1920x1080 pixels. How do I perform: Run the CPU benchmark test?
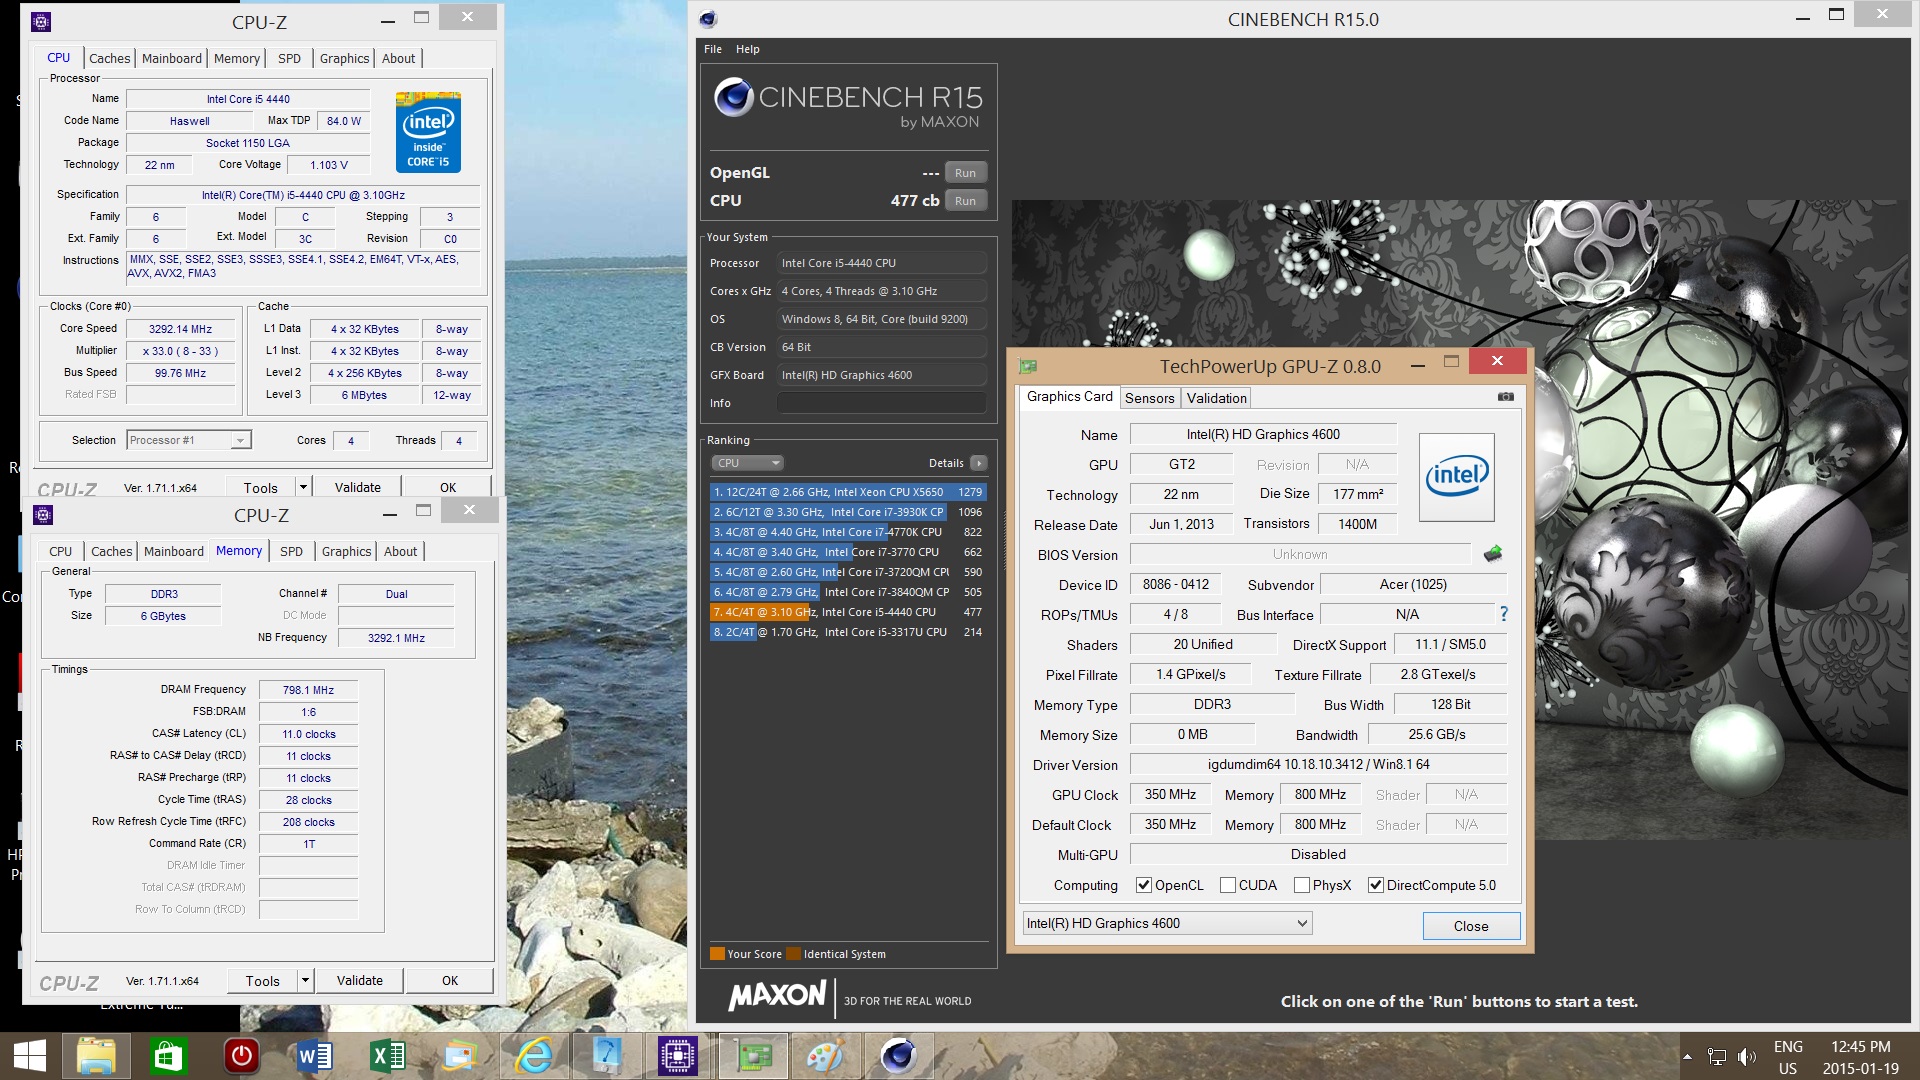click(x=965, y=201)
